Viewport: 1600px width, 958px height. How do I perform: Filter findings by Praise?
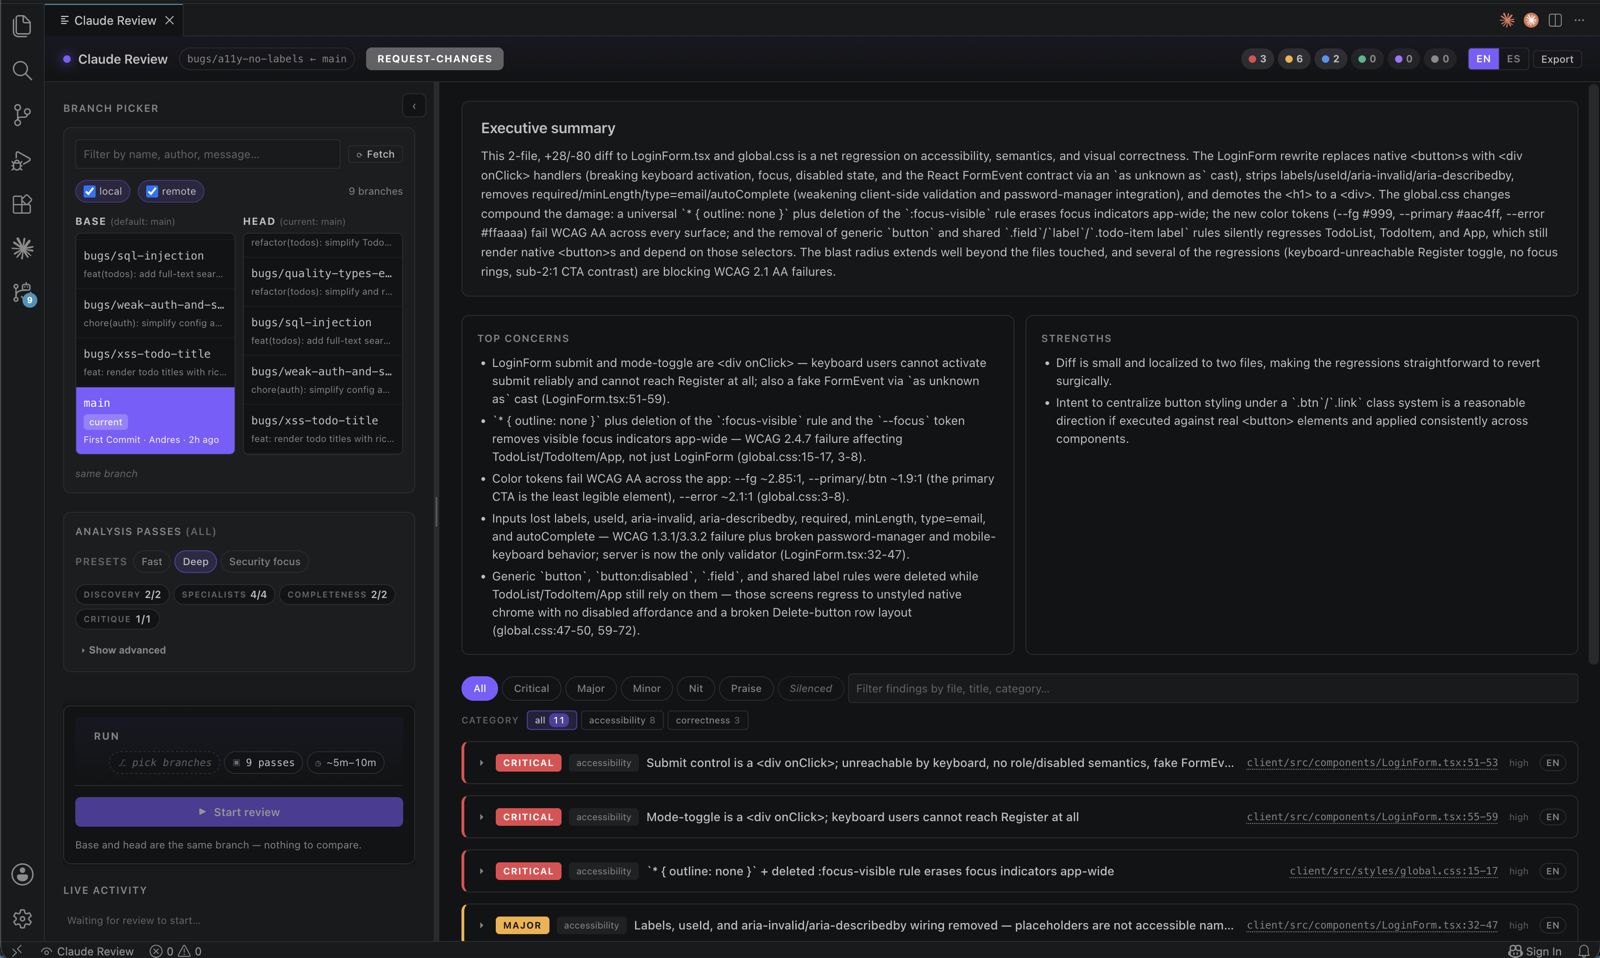point(746,689)
